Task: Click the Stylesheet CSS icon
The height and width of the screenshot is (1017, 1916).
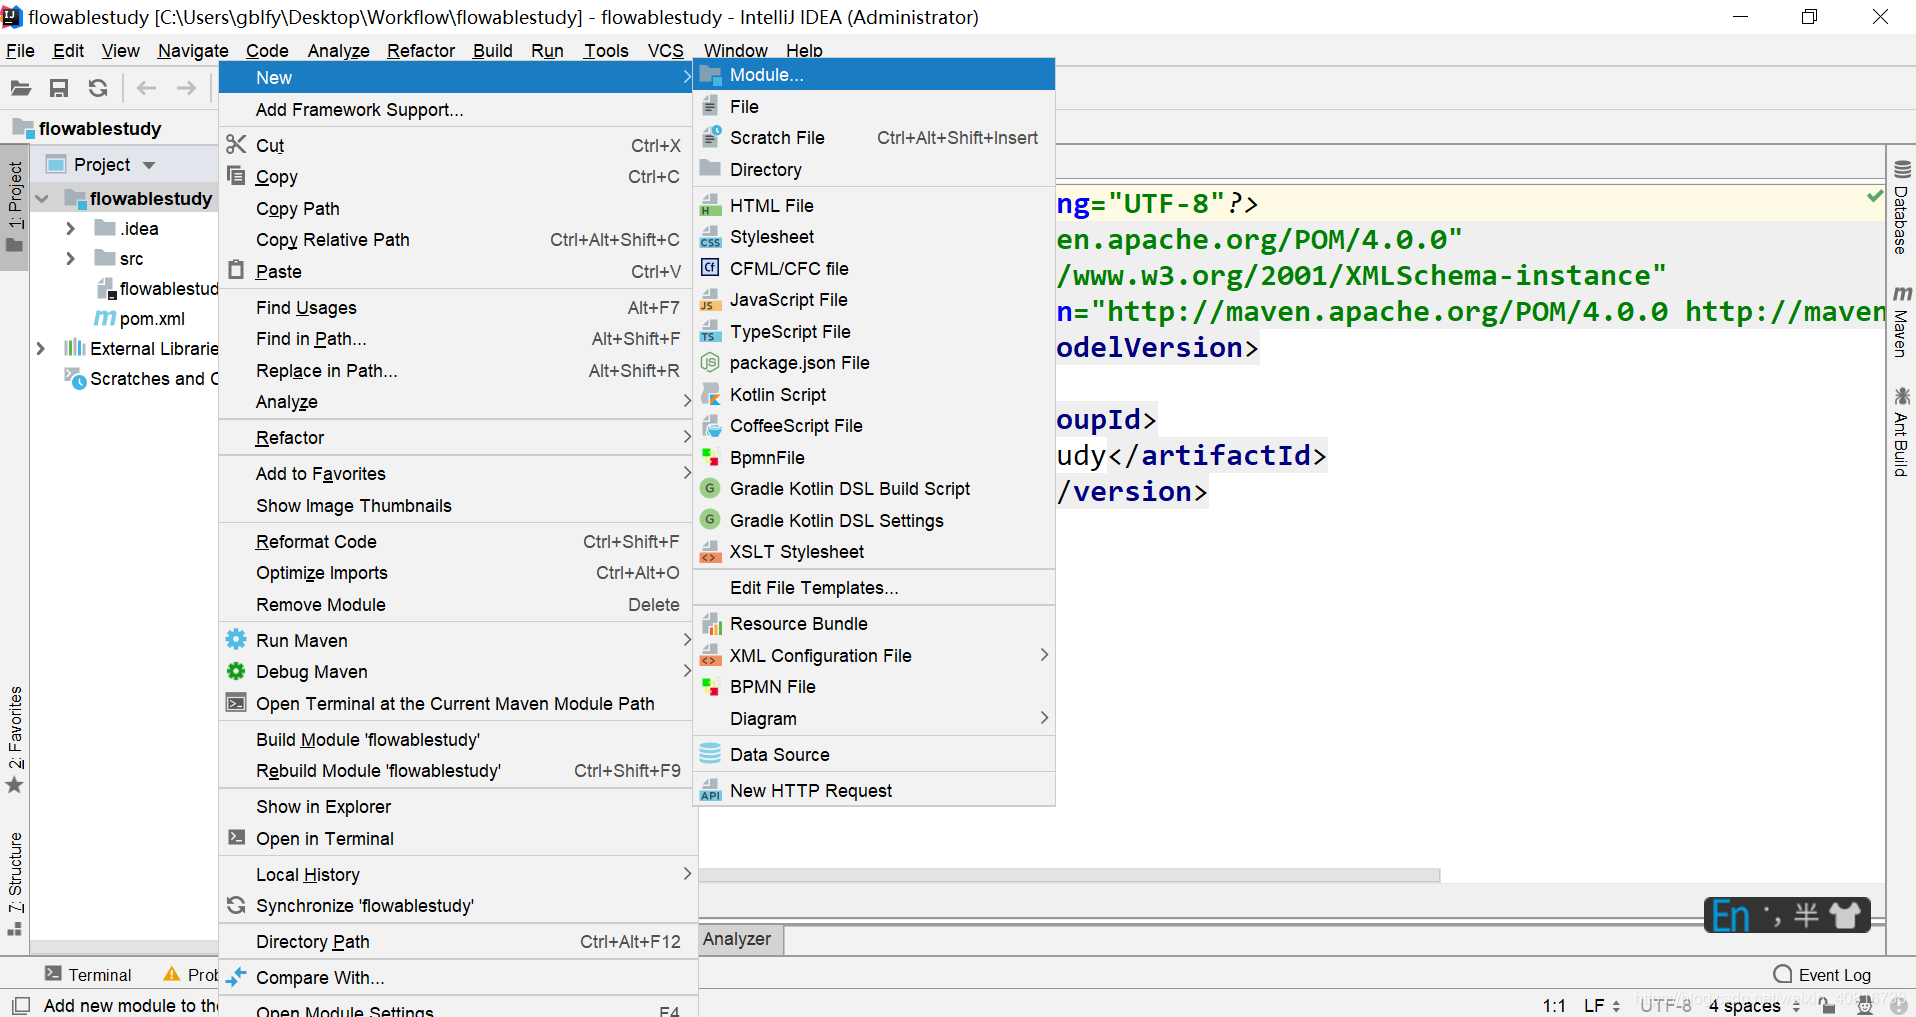Action: (710, 237)
